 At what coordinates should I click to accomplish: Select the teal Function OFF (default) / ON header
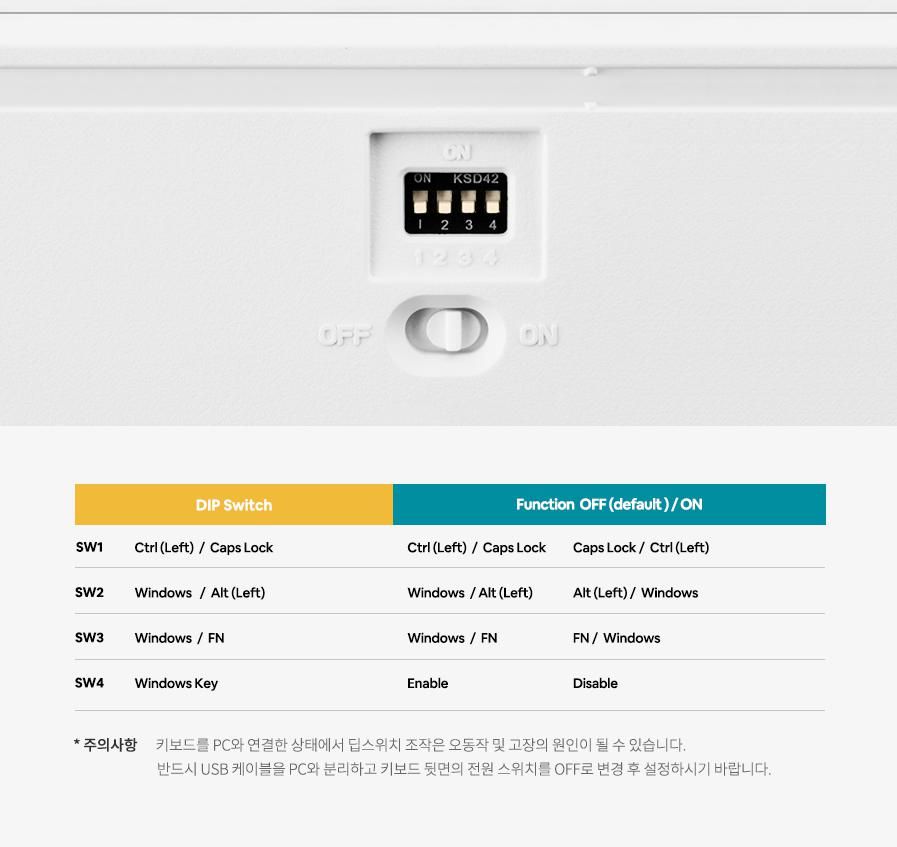[x=609, y=505]
